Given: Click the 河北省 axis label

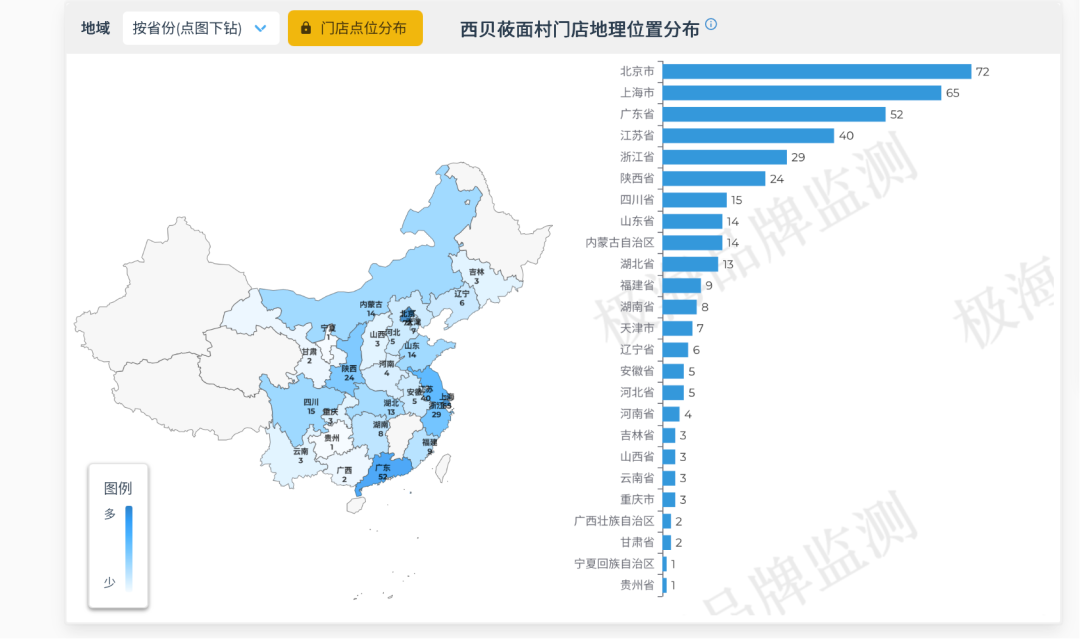Looking at the screenshot, I should click(x=637, y=392).
